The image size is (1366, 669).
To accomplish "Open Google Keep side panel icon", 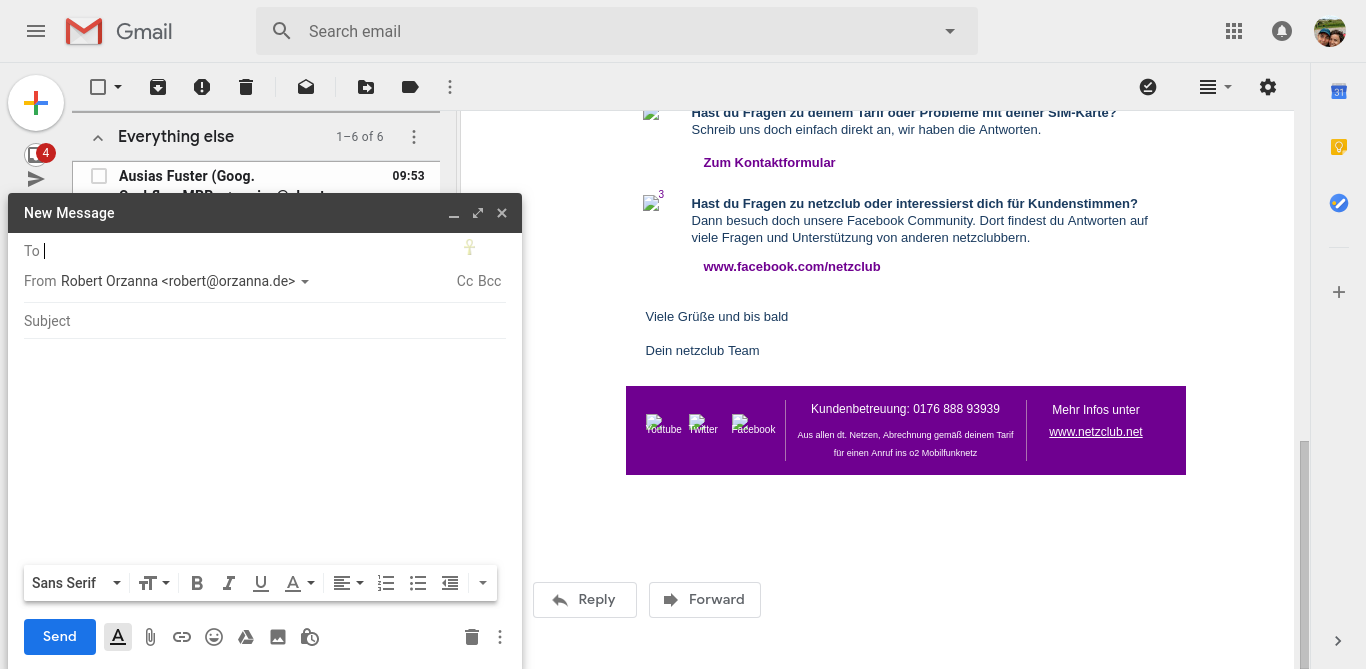I will 1339,147.
